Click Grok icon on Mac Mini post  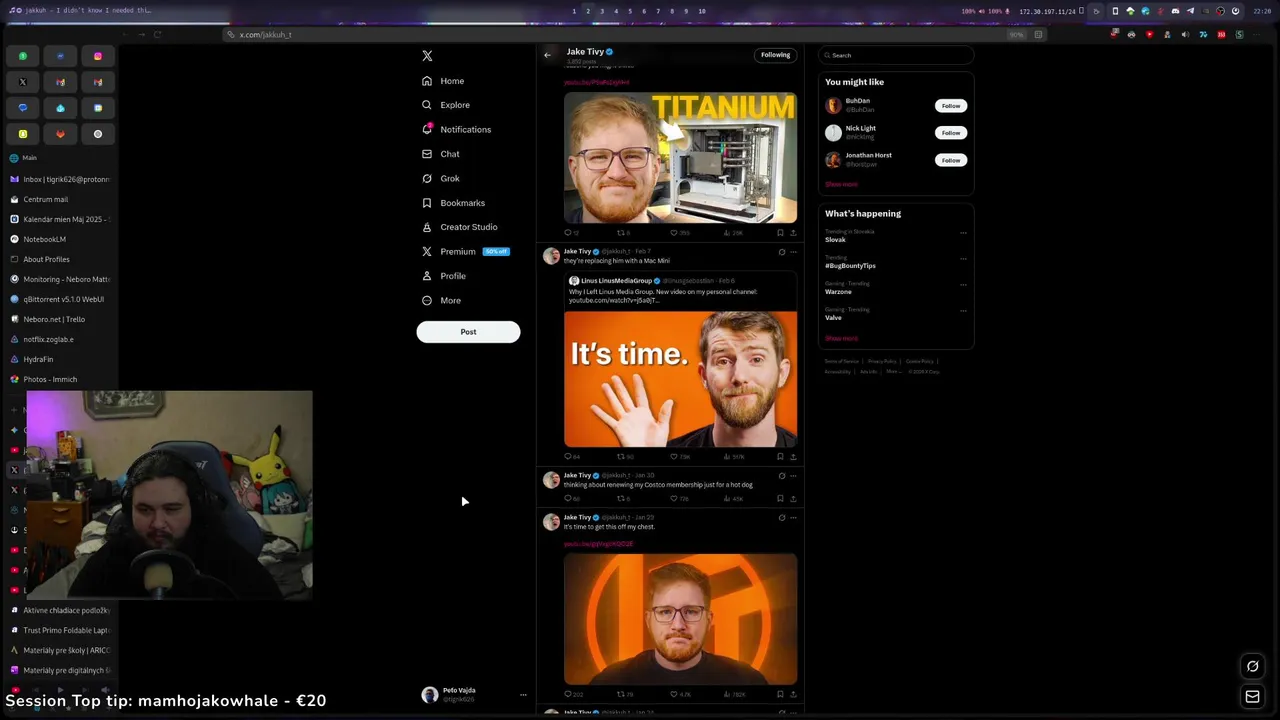point(782,252)
